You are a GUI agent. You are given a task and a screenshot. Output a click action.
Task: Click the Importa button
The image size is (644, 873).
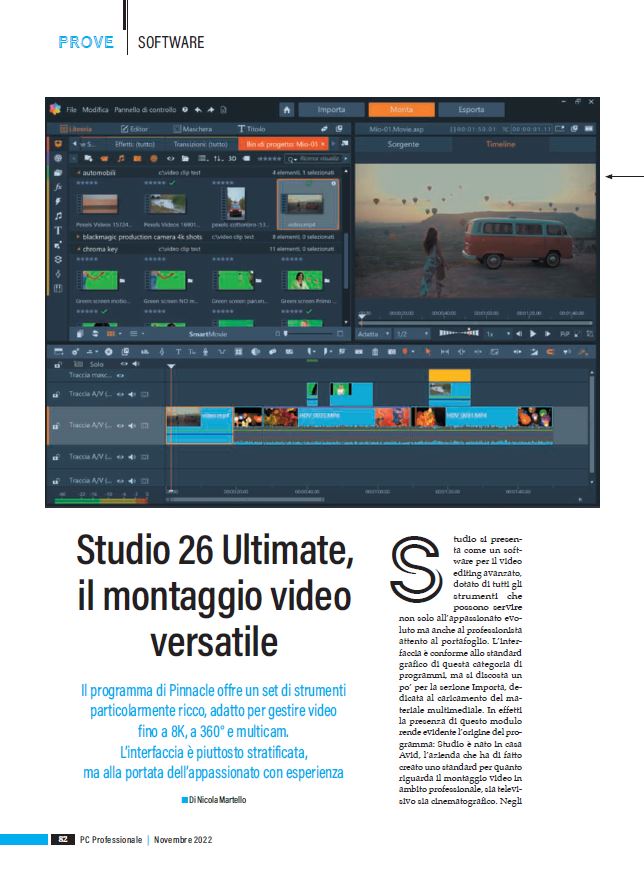331,110
